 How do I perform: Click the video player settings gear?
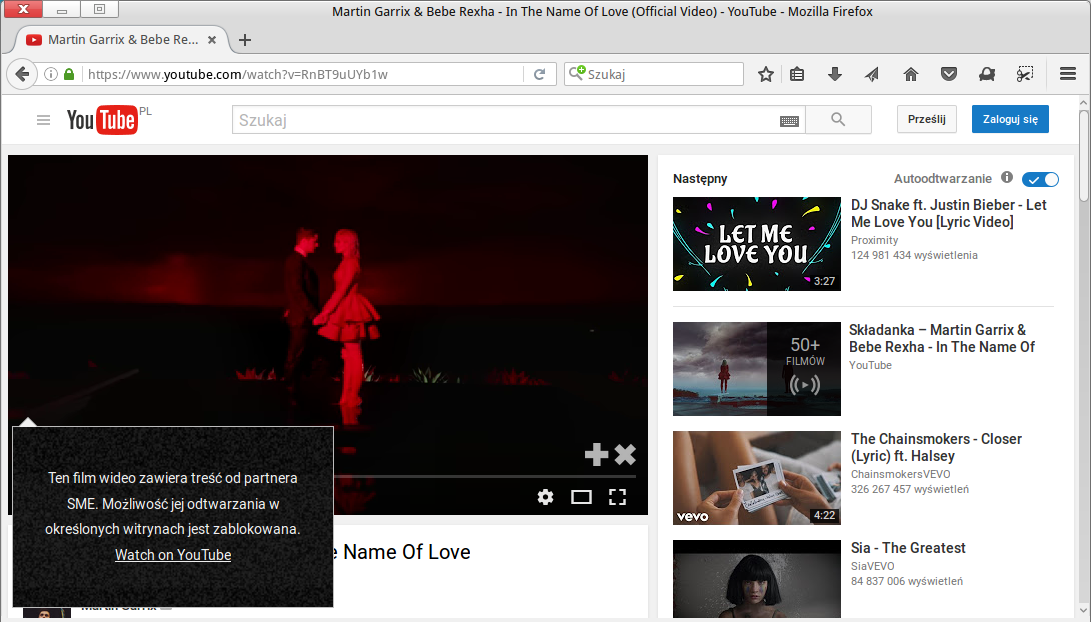tap(546, 497)
